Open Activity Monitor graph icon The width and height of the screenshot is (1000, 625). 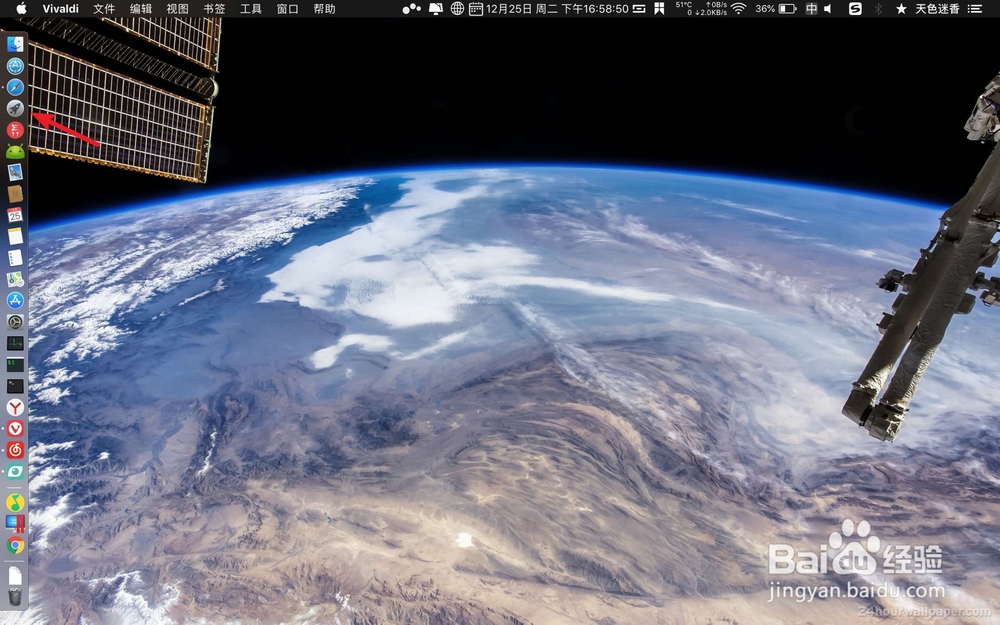point(15,343)
